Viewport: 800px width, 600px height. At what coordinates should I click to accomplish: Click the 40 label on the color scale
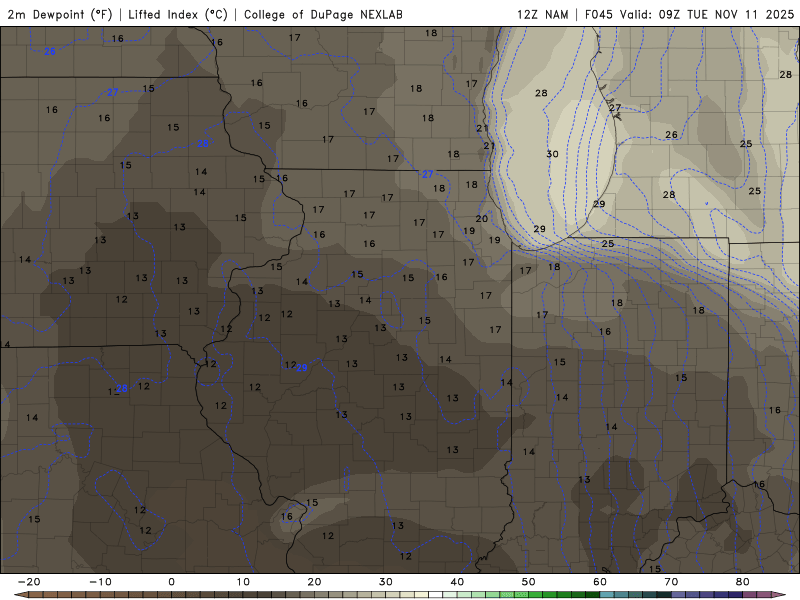pyautogui.click(x=457, y=582)
